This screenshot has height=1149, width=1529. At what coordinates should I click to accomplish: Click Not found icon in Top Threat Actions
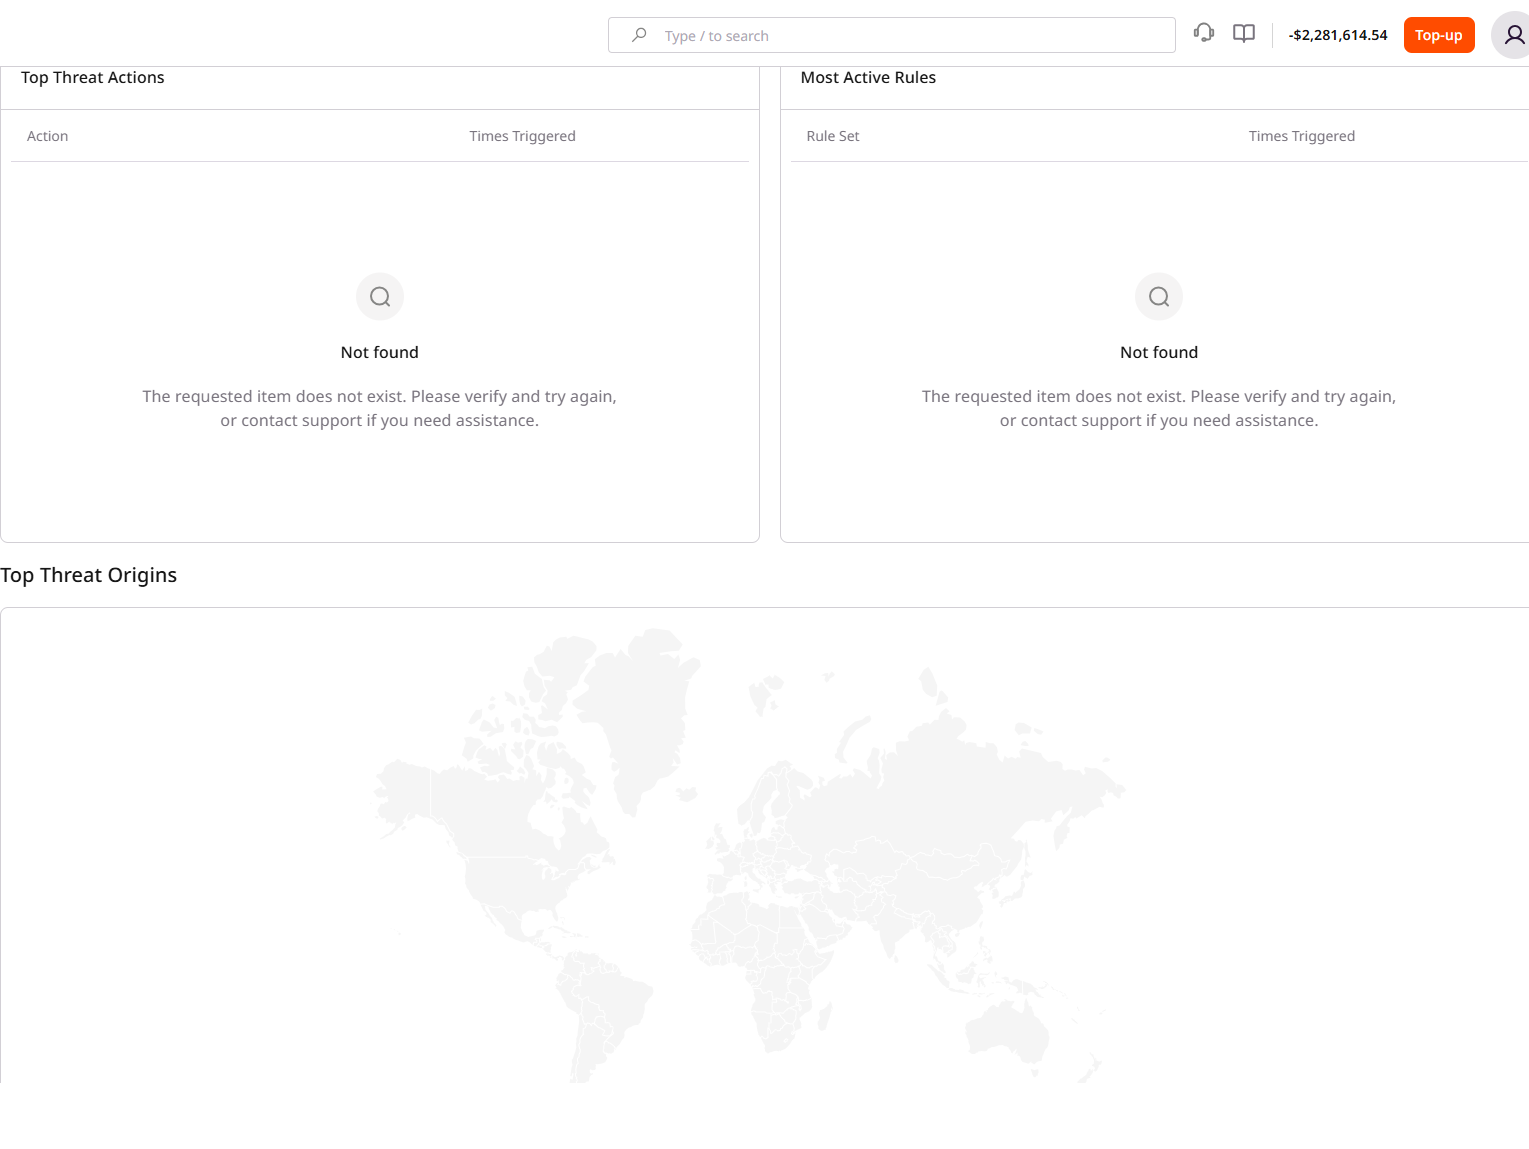(380, 297)
